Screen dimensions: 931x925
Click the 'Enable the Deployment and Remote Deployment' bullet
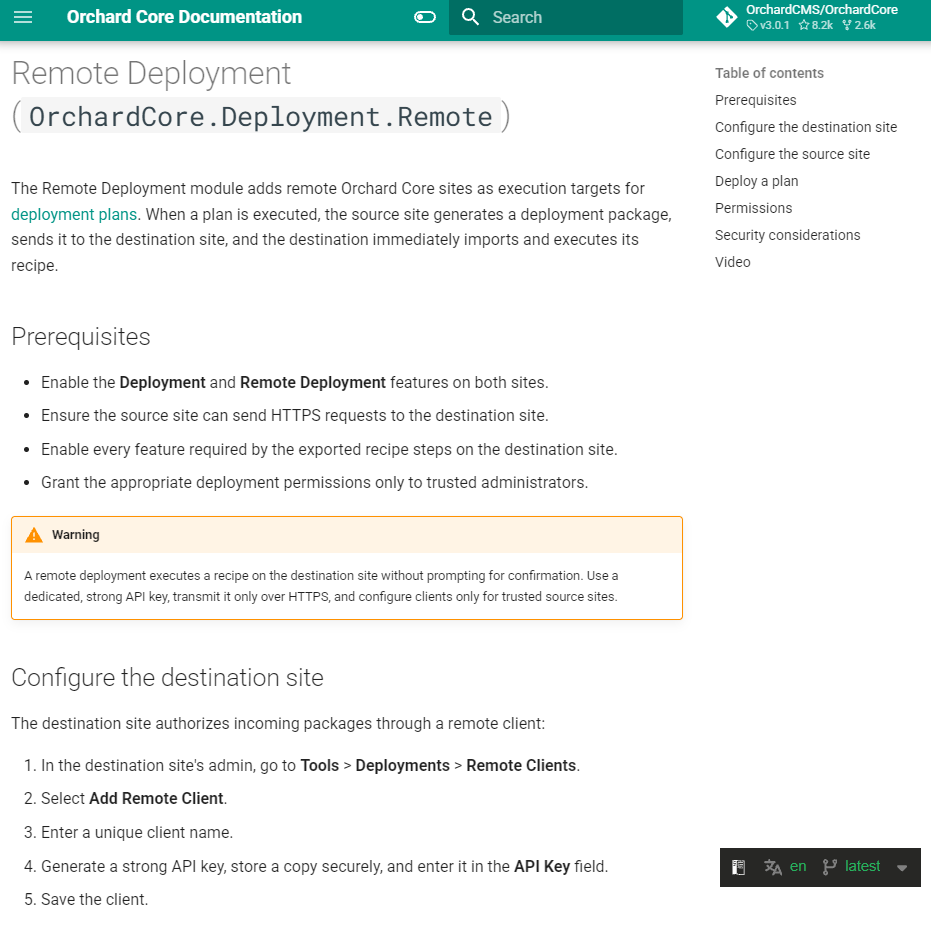pyautogui.click(x=294, y=382)
